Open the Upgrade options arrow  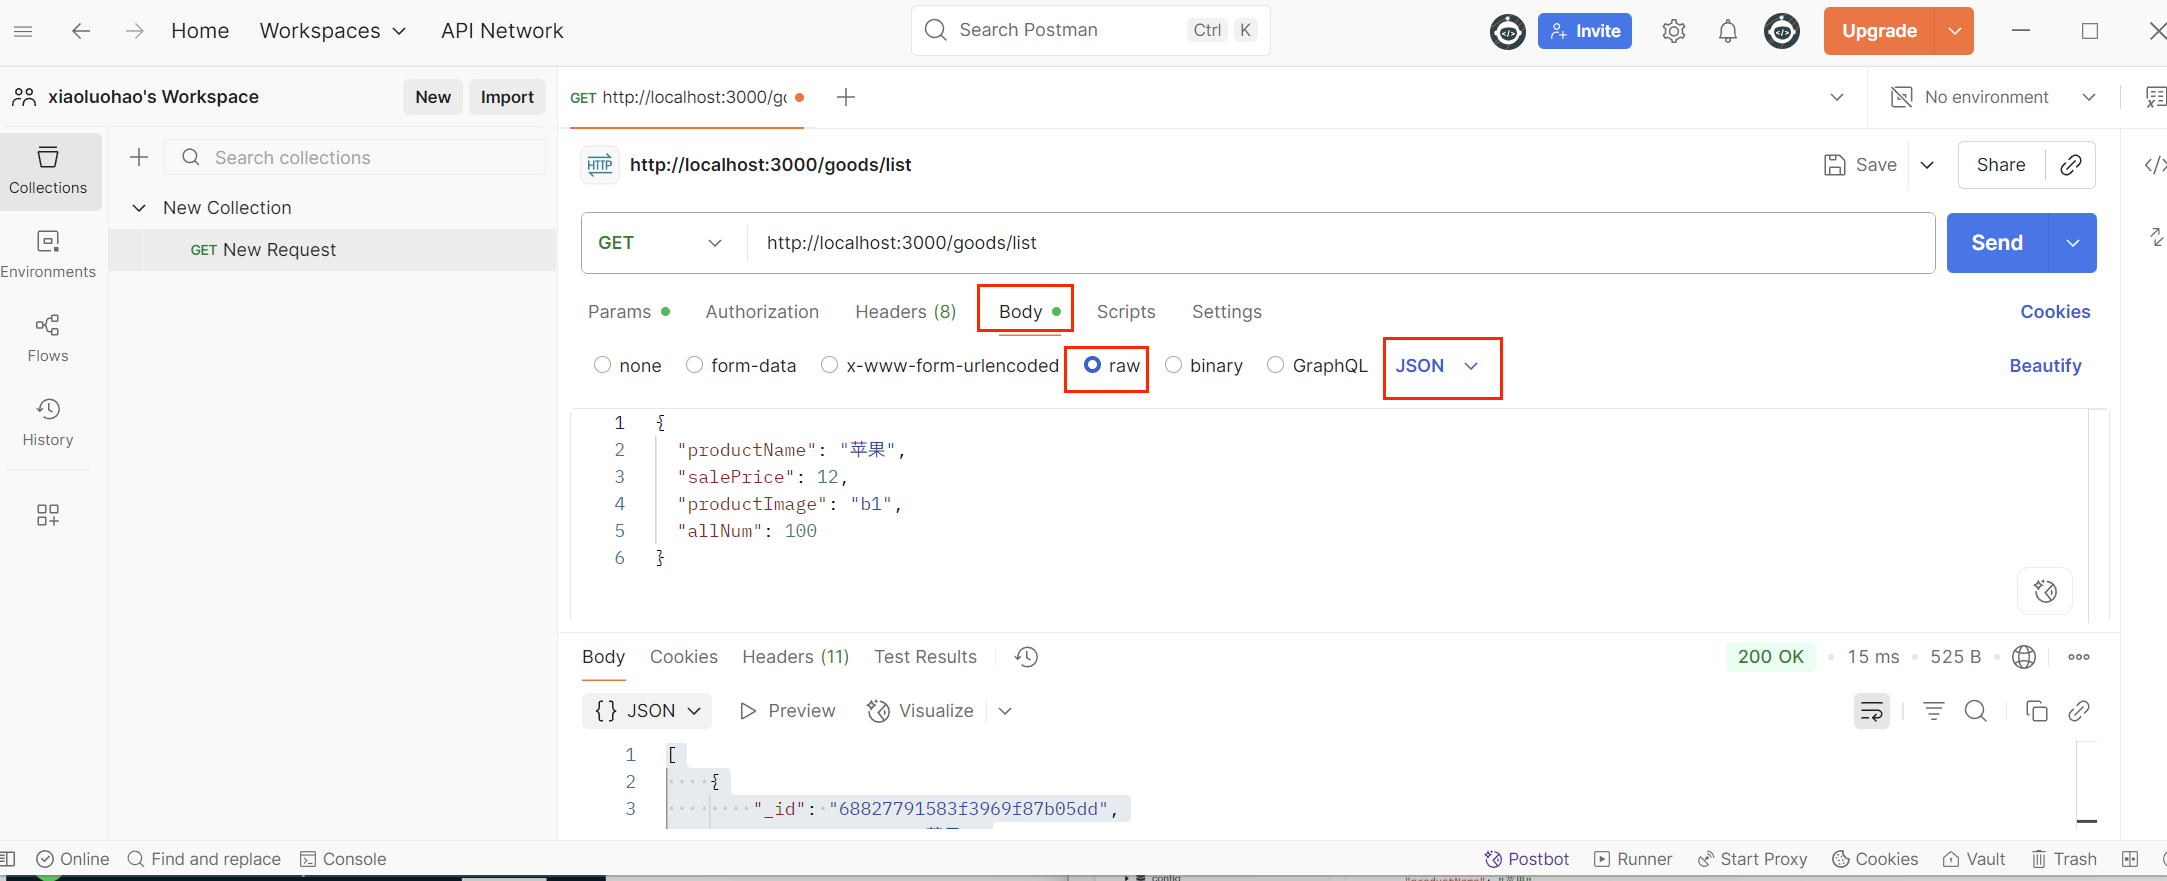click(x=1954, y=31)
